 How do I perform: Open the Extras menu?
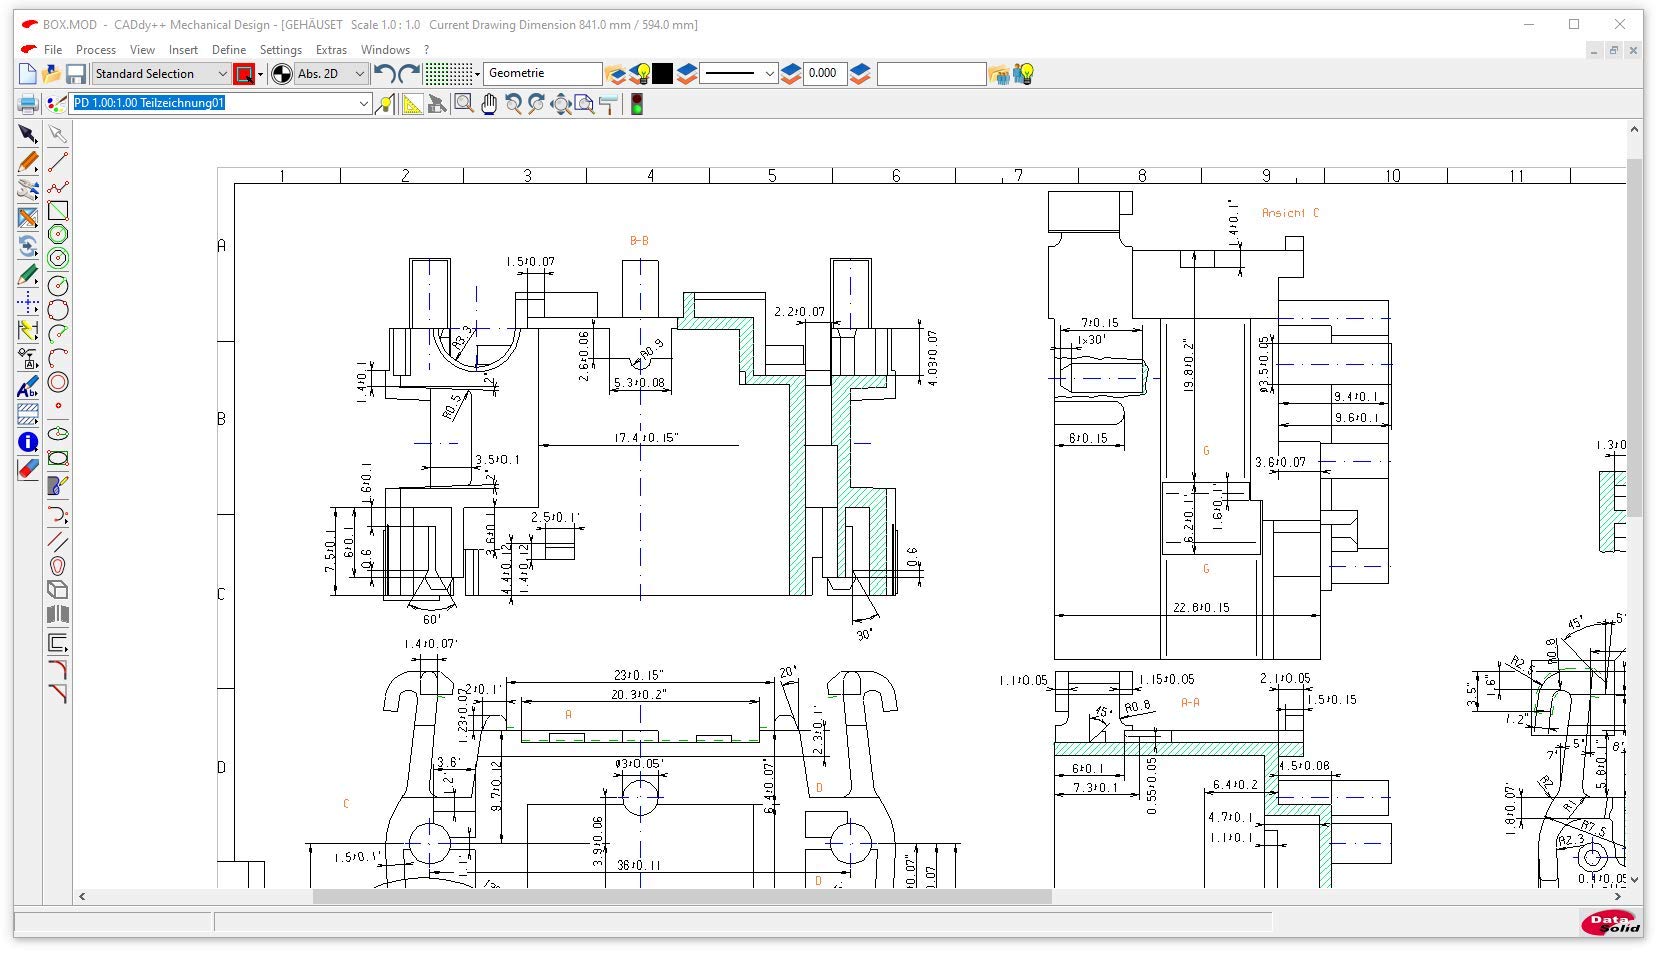[331, 49]
